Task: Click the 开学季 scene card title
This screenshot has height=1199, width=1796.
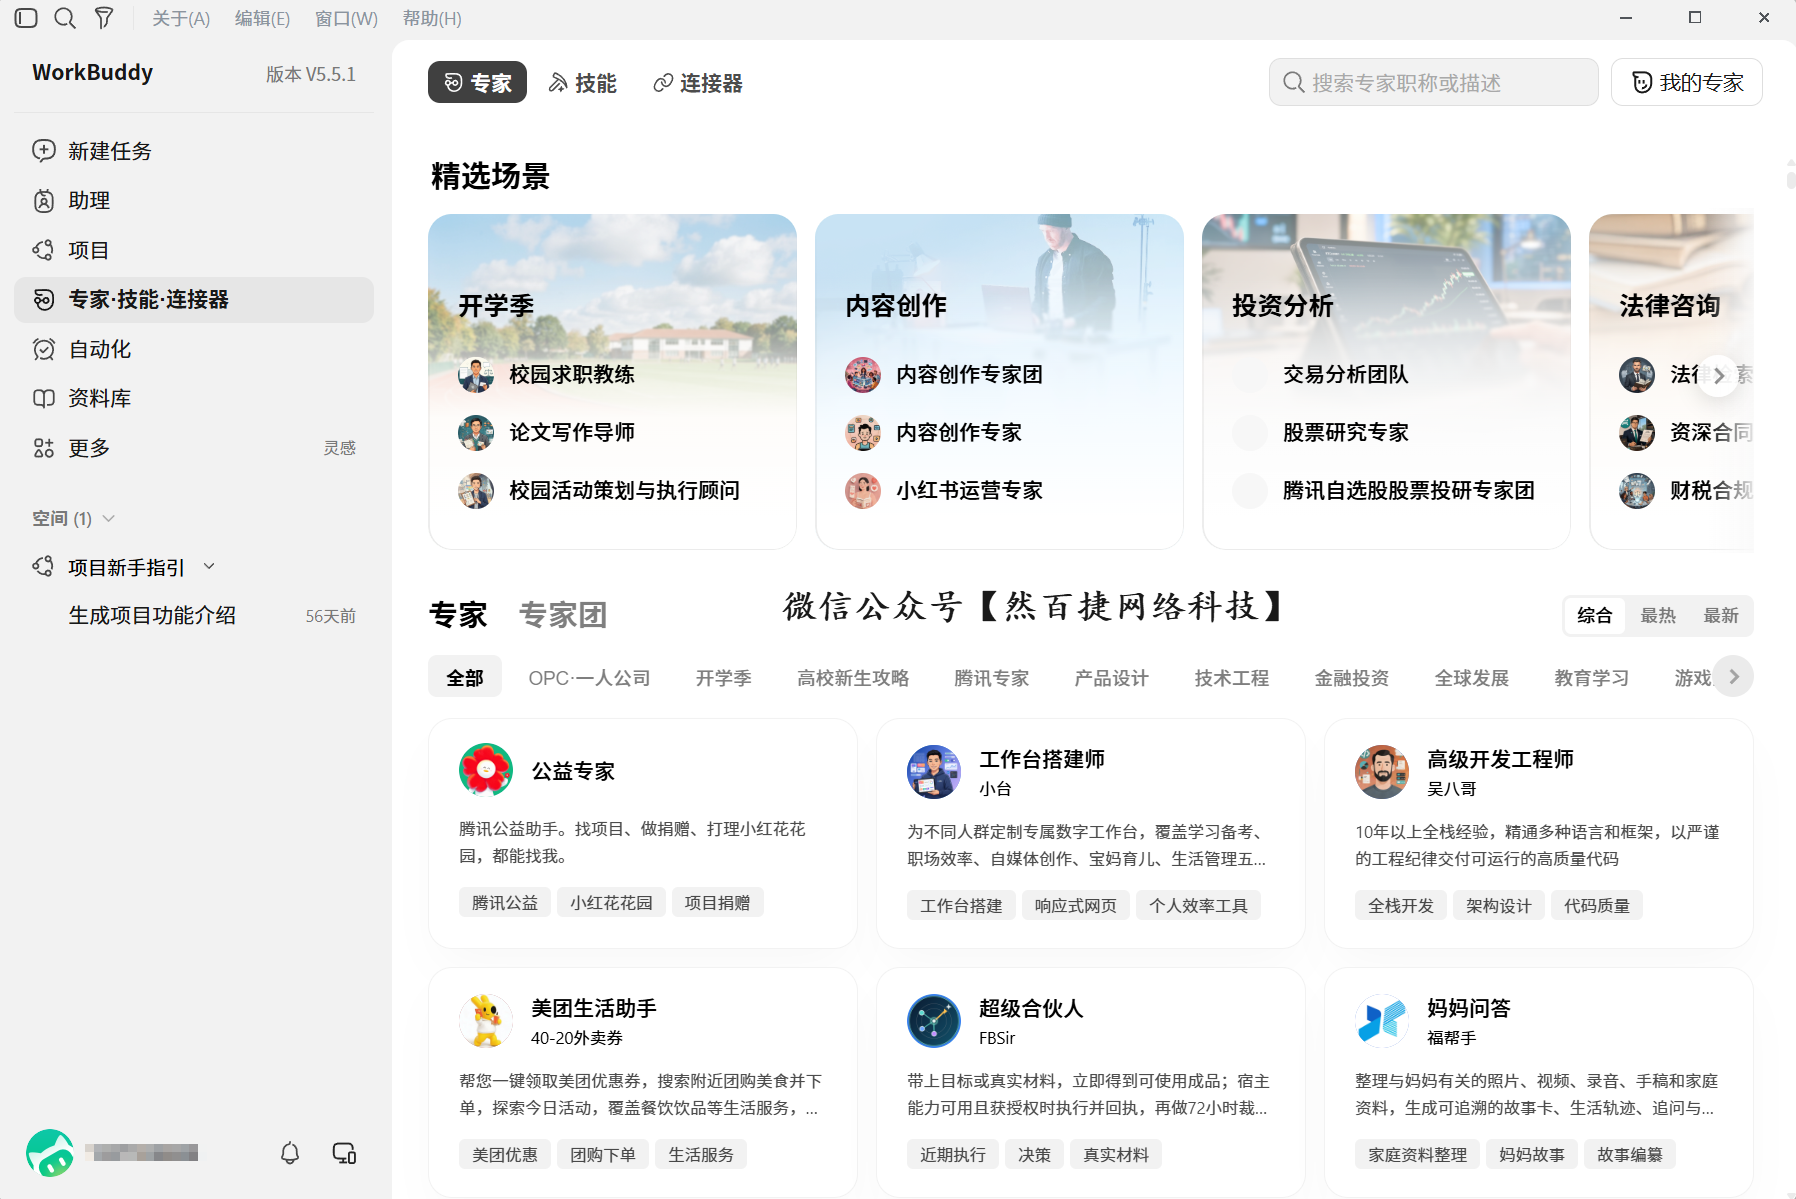Action: click(x=496, y=306)
